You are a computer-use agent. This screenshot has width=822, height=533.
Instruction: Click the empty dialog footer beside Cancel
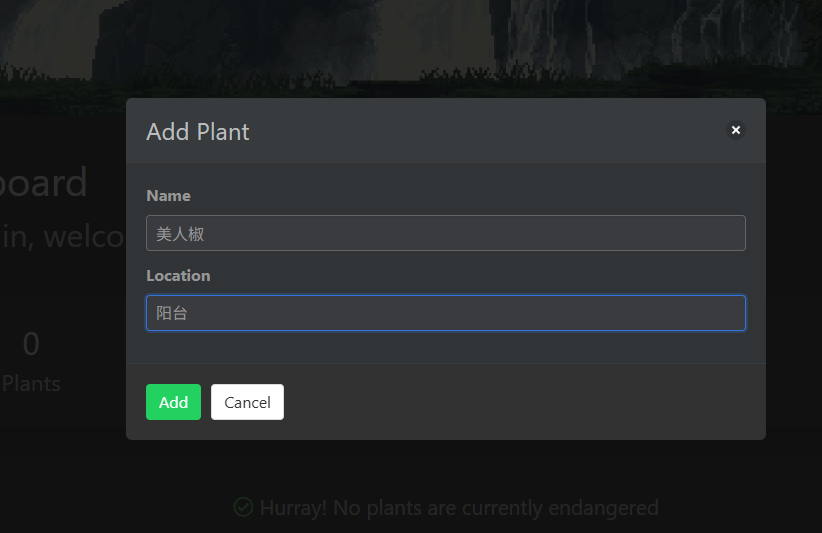coord(524,402)
